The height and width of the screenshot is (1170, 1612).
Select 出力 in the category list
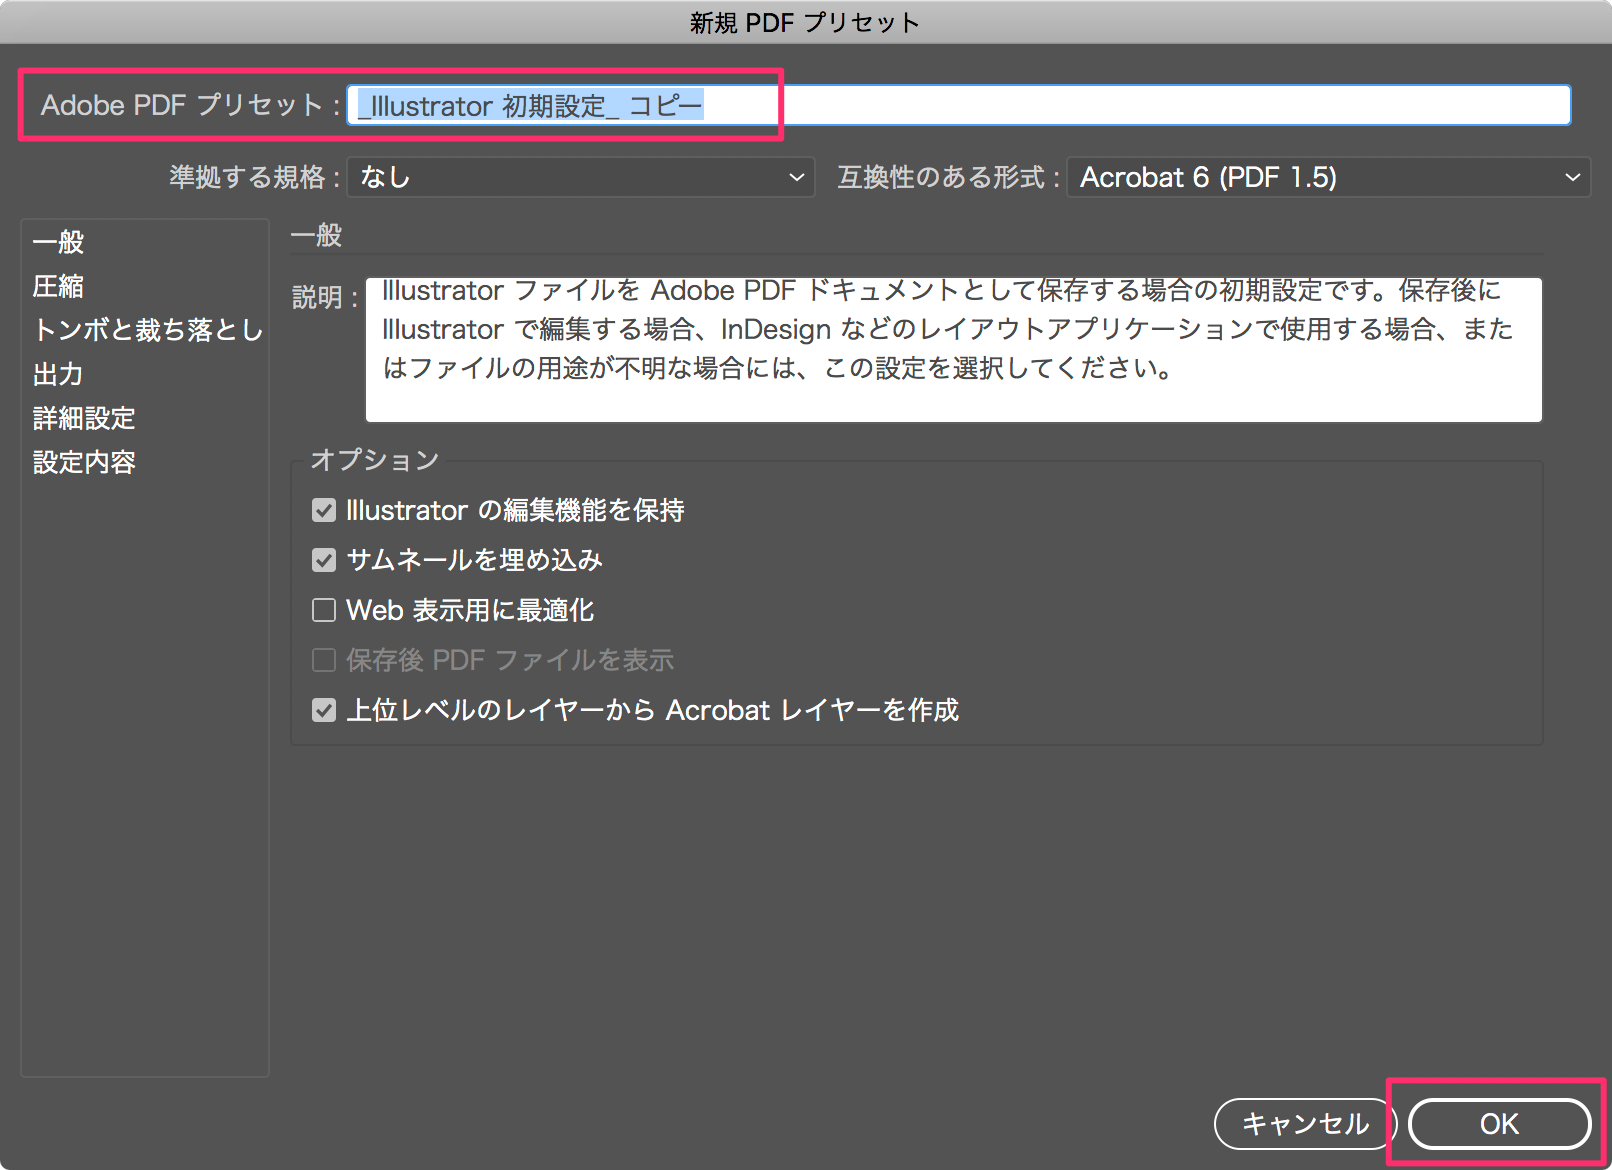pos(58,374)
